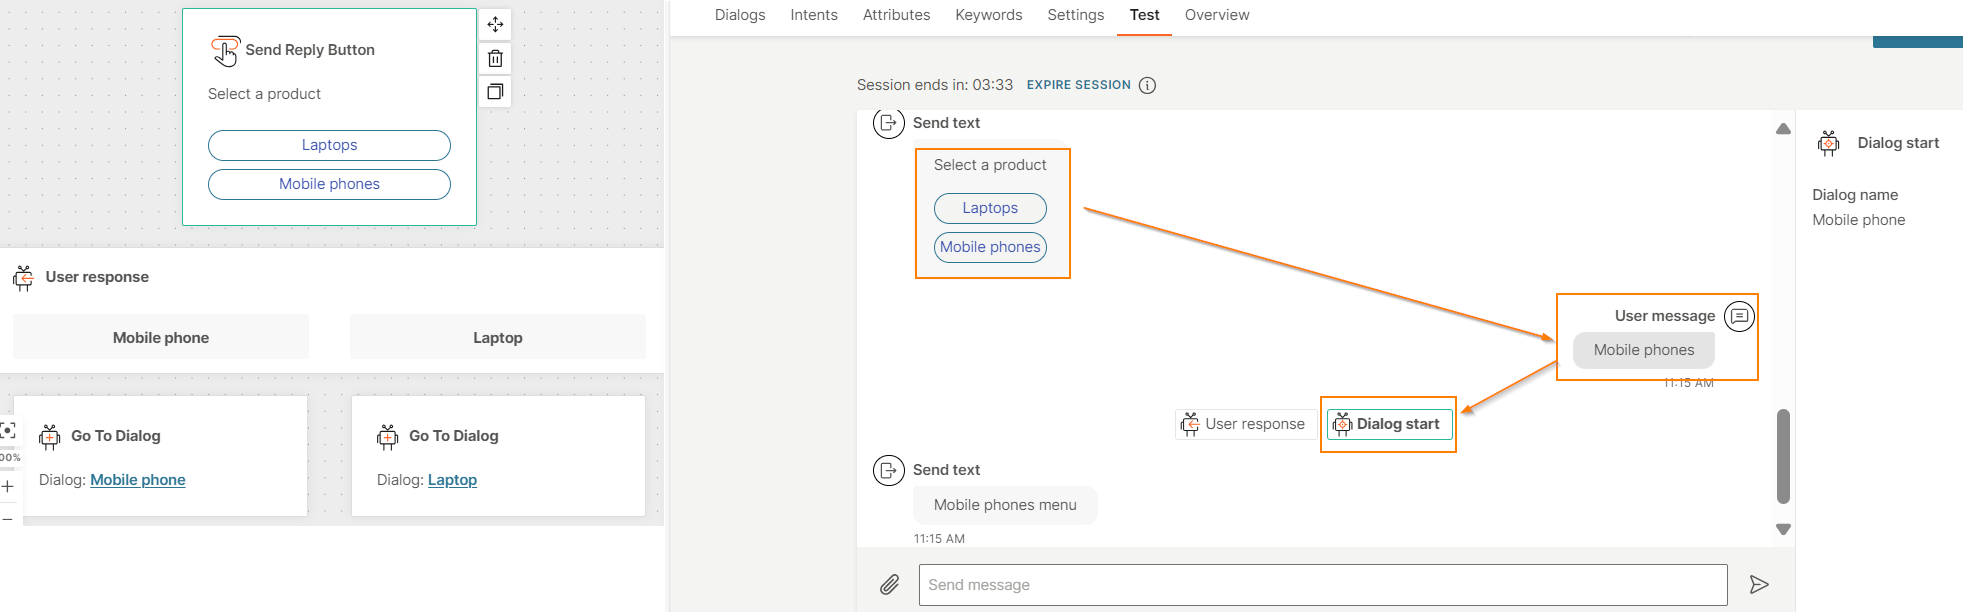
Task: Click the zoom out minus icon on canvas
Action: pos(8,520)
